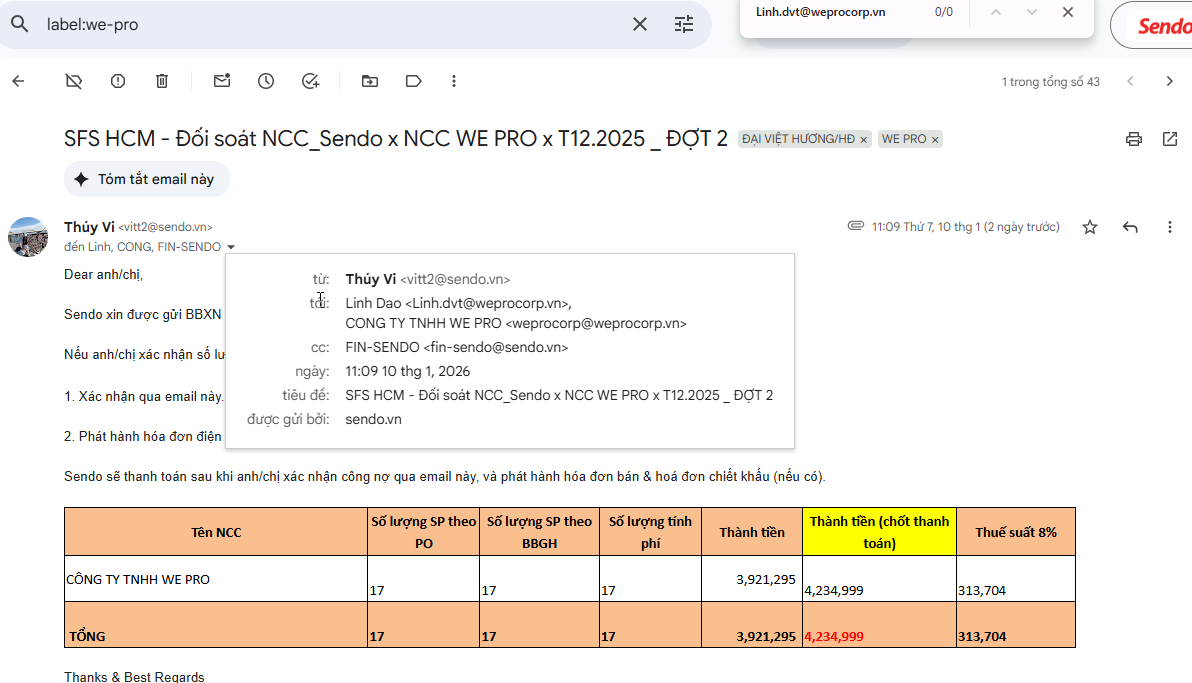
Task: Go back to the email list
Action: point(19,81)
